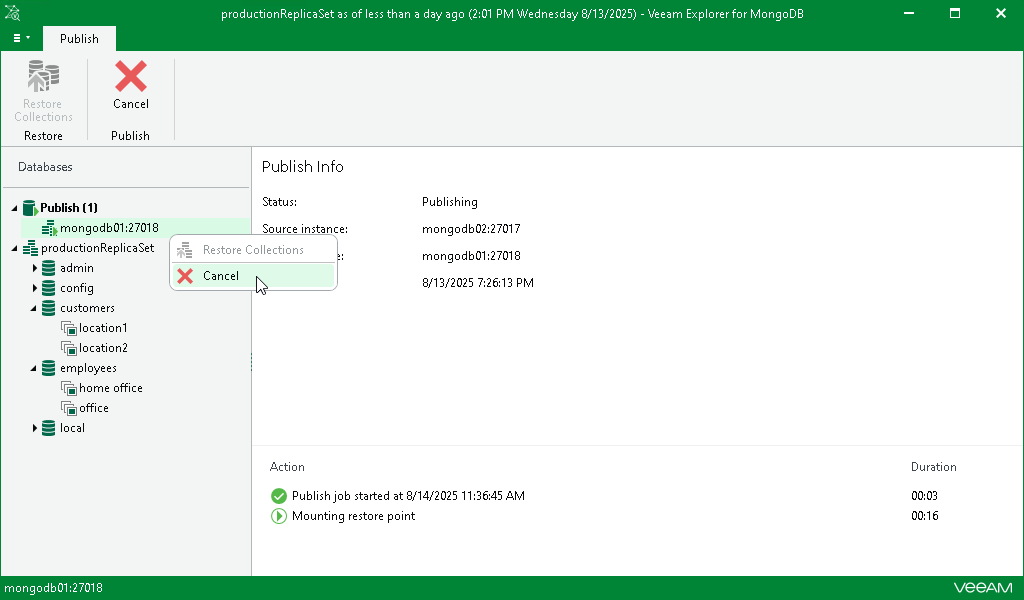Select the config database
Image resolution: width=1024 pixels, height=600 pixels.
76,288
